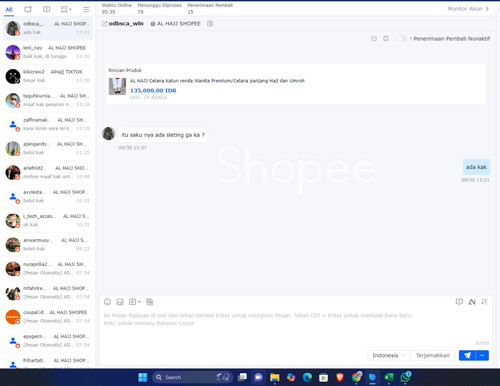Open WhatsApp from the taskbar

pyautogui.click(x=405, y=377)
